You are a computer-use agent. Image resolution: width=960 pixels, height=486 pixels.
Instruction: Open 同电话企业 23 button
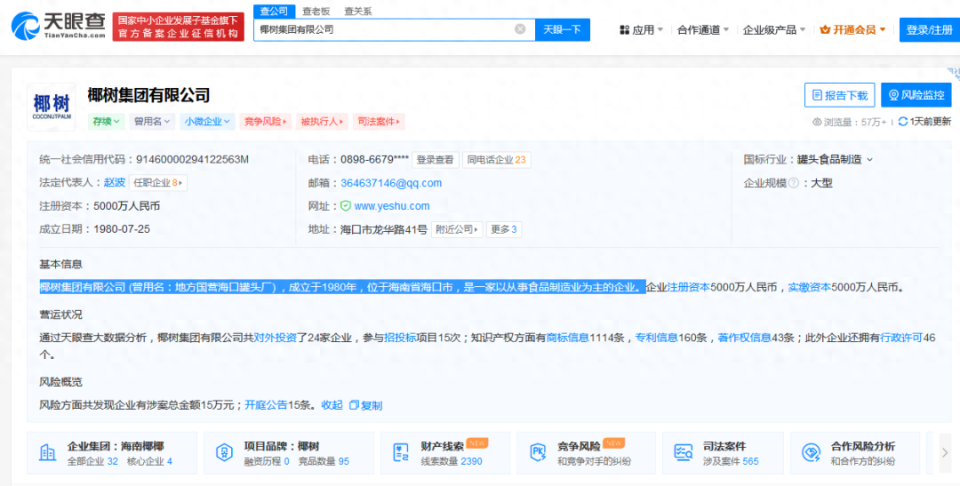[497, 160]
